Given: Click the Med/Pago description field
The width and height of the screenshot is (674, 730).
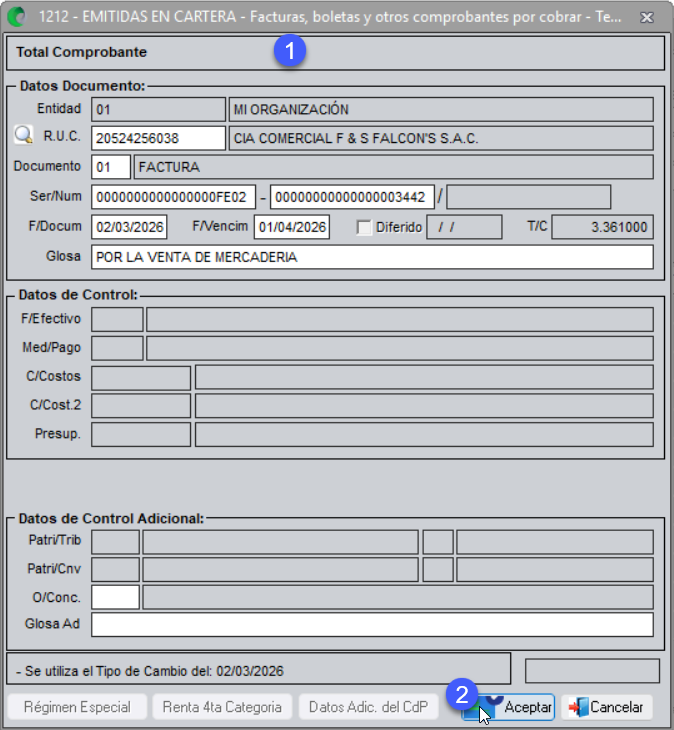Looking at the screenshot, I should coord(400,348).
